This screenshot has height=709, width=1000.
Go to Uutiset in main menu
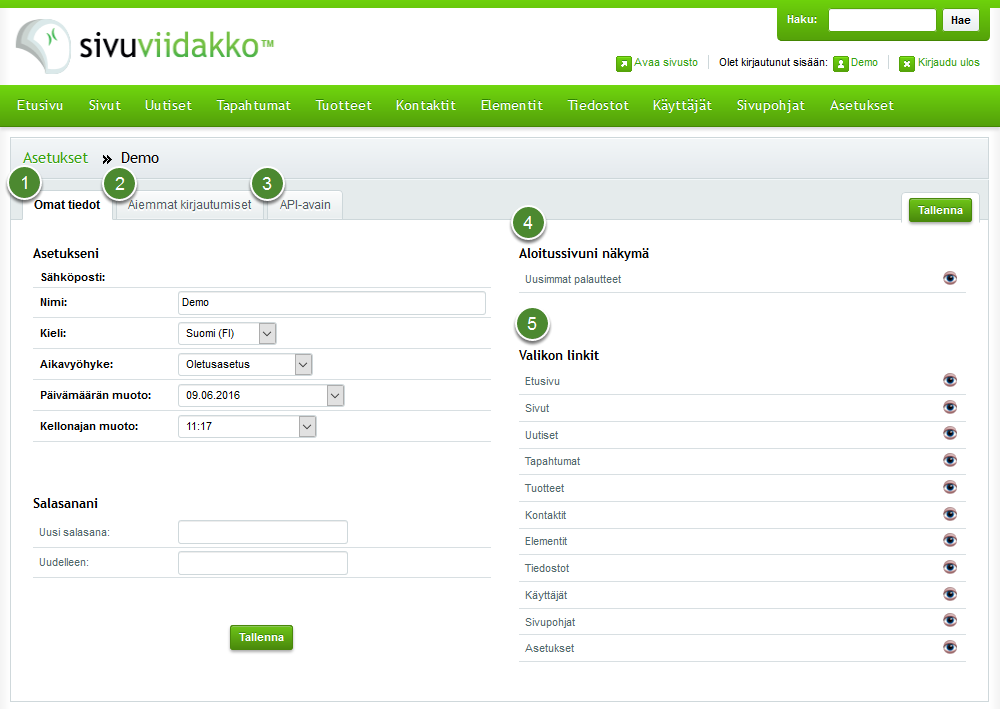click(168, 106)
